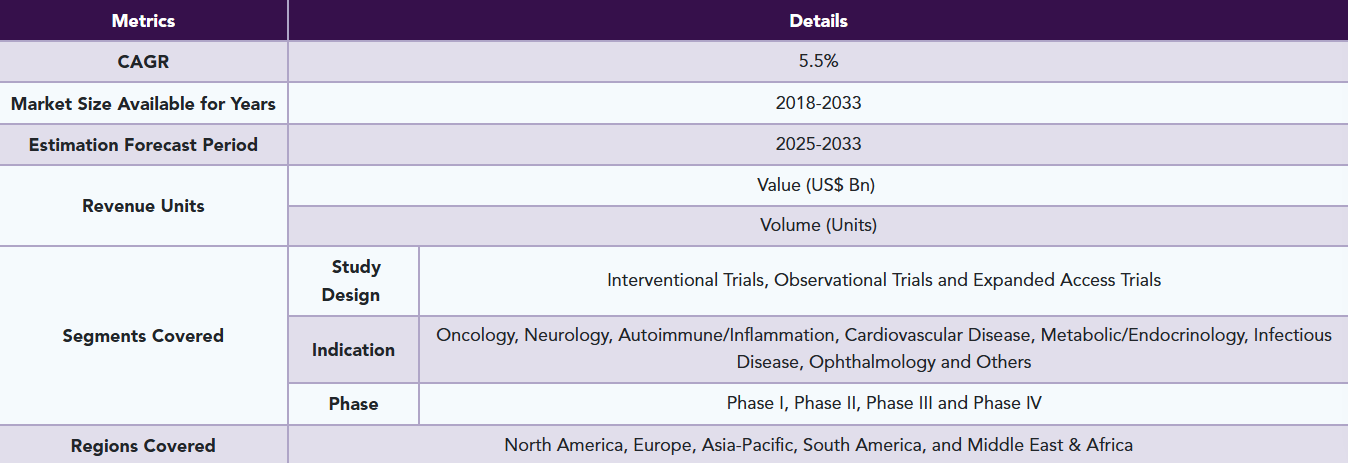Click the 'Indication' sub-label
The width and height of the screenshot is (1348, 463).
[353, 350]
